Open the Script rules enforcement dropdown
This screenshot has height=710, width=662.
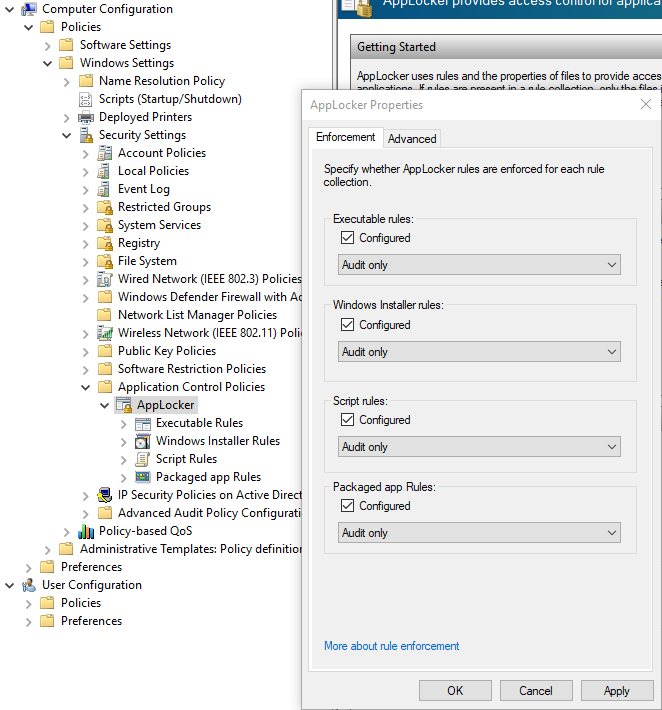(479, 447)
